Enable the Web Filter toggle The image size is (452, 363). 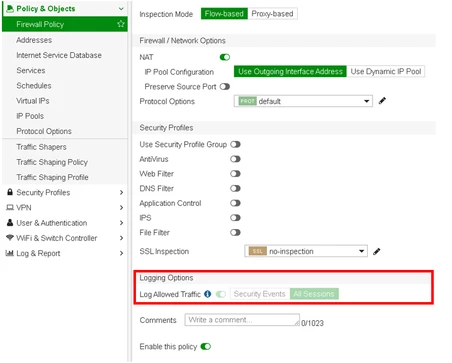click(235, 174)
